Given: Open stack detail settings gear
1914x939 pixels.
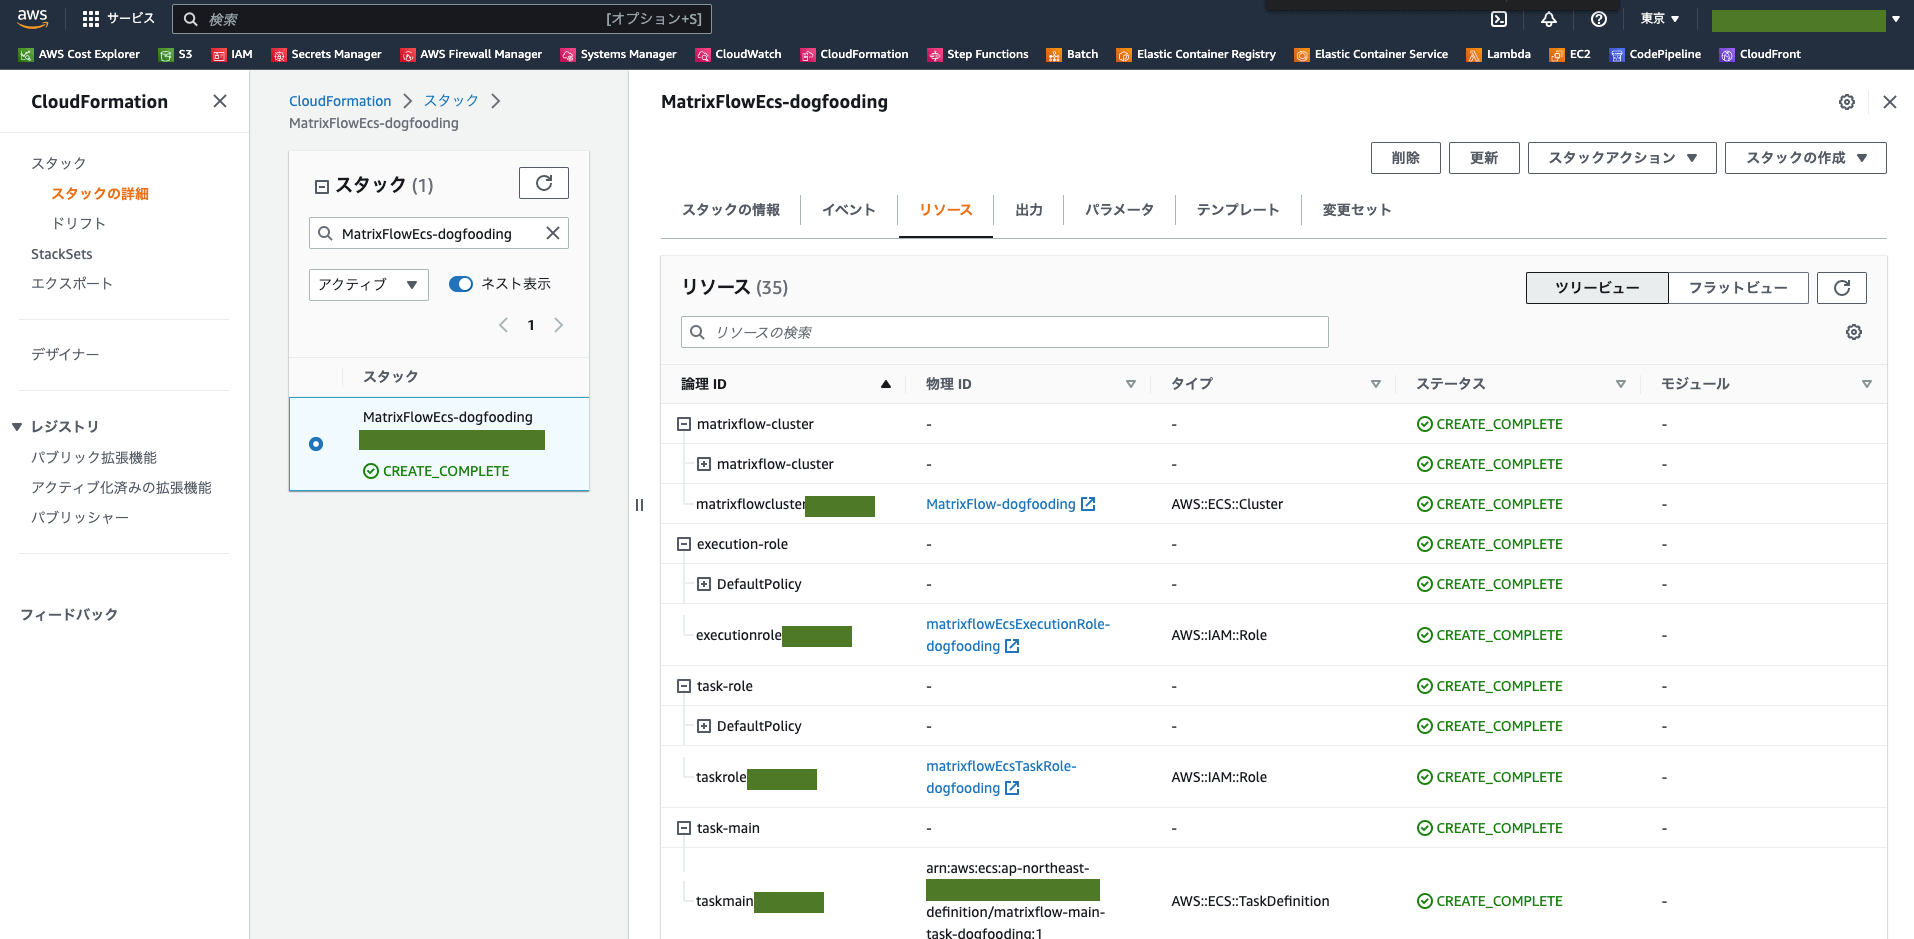Looking at the screenshot, I should [1847, 102].
